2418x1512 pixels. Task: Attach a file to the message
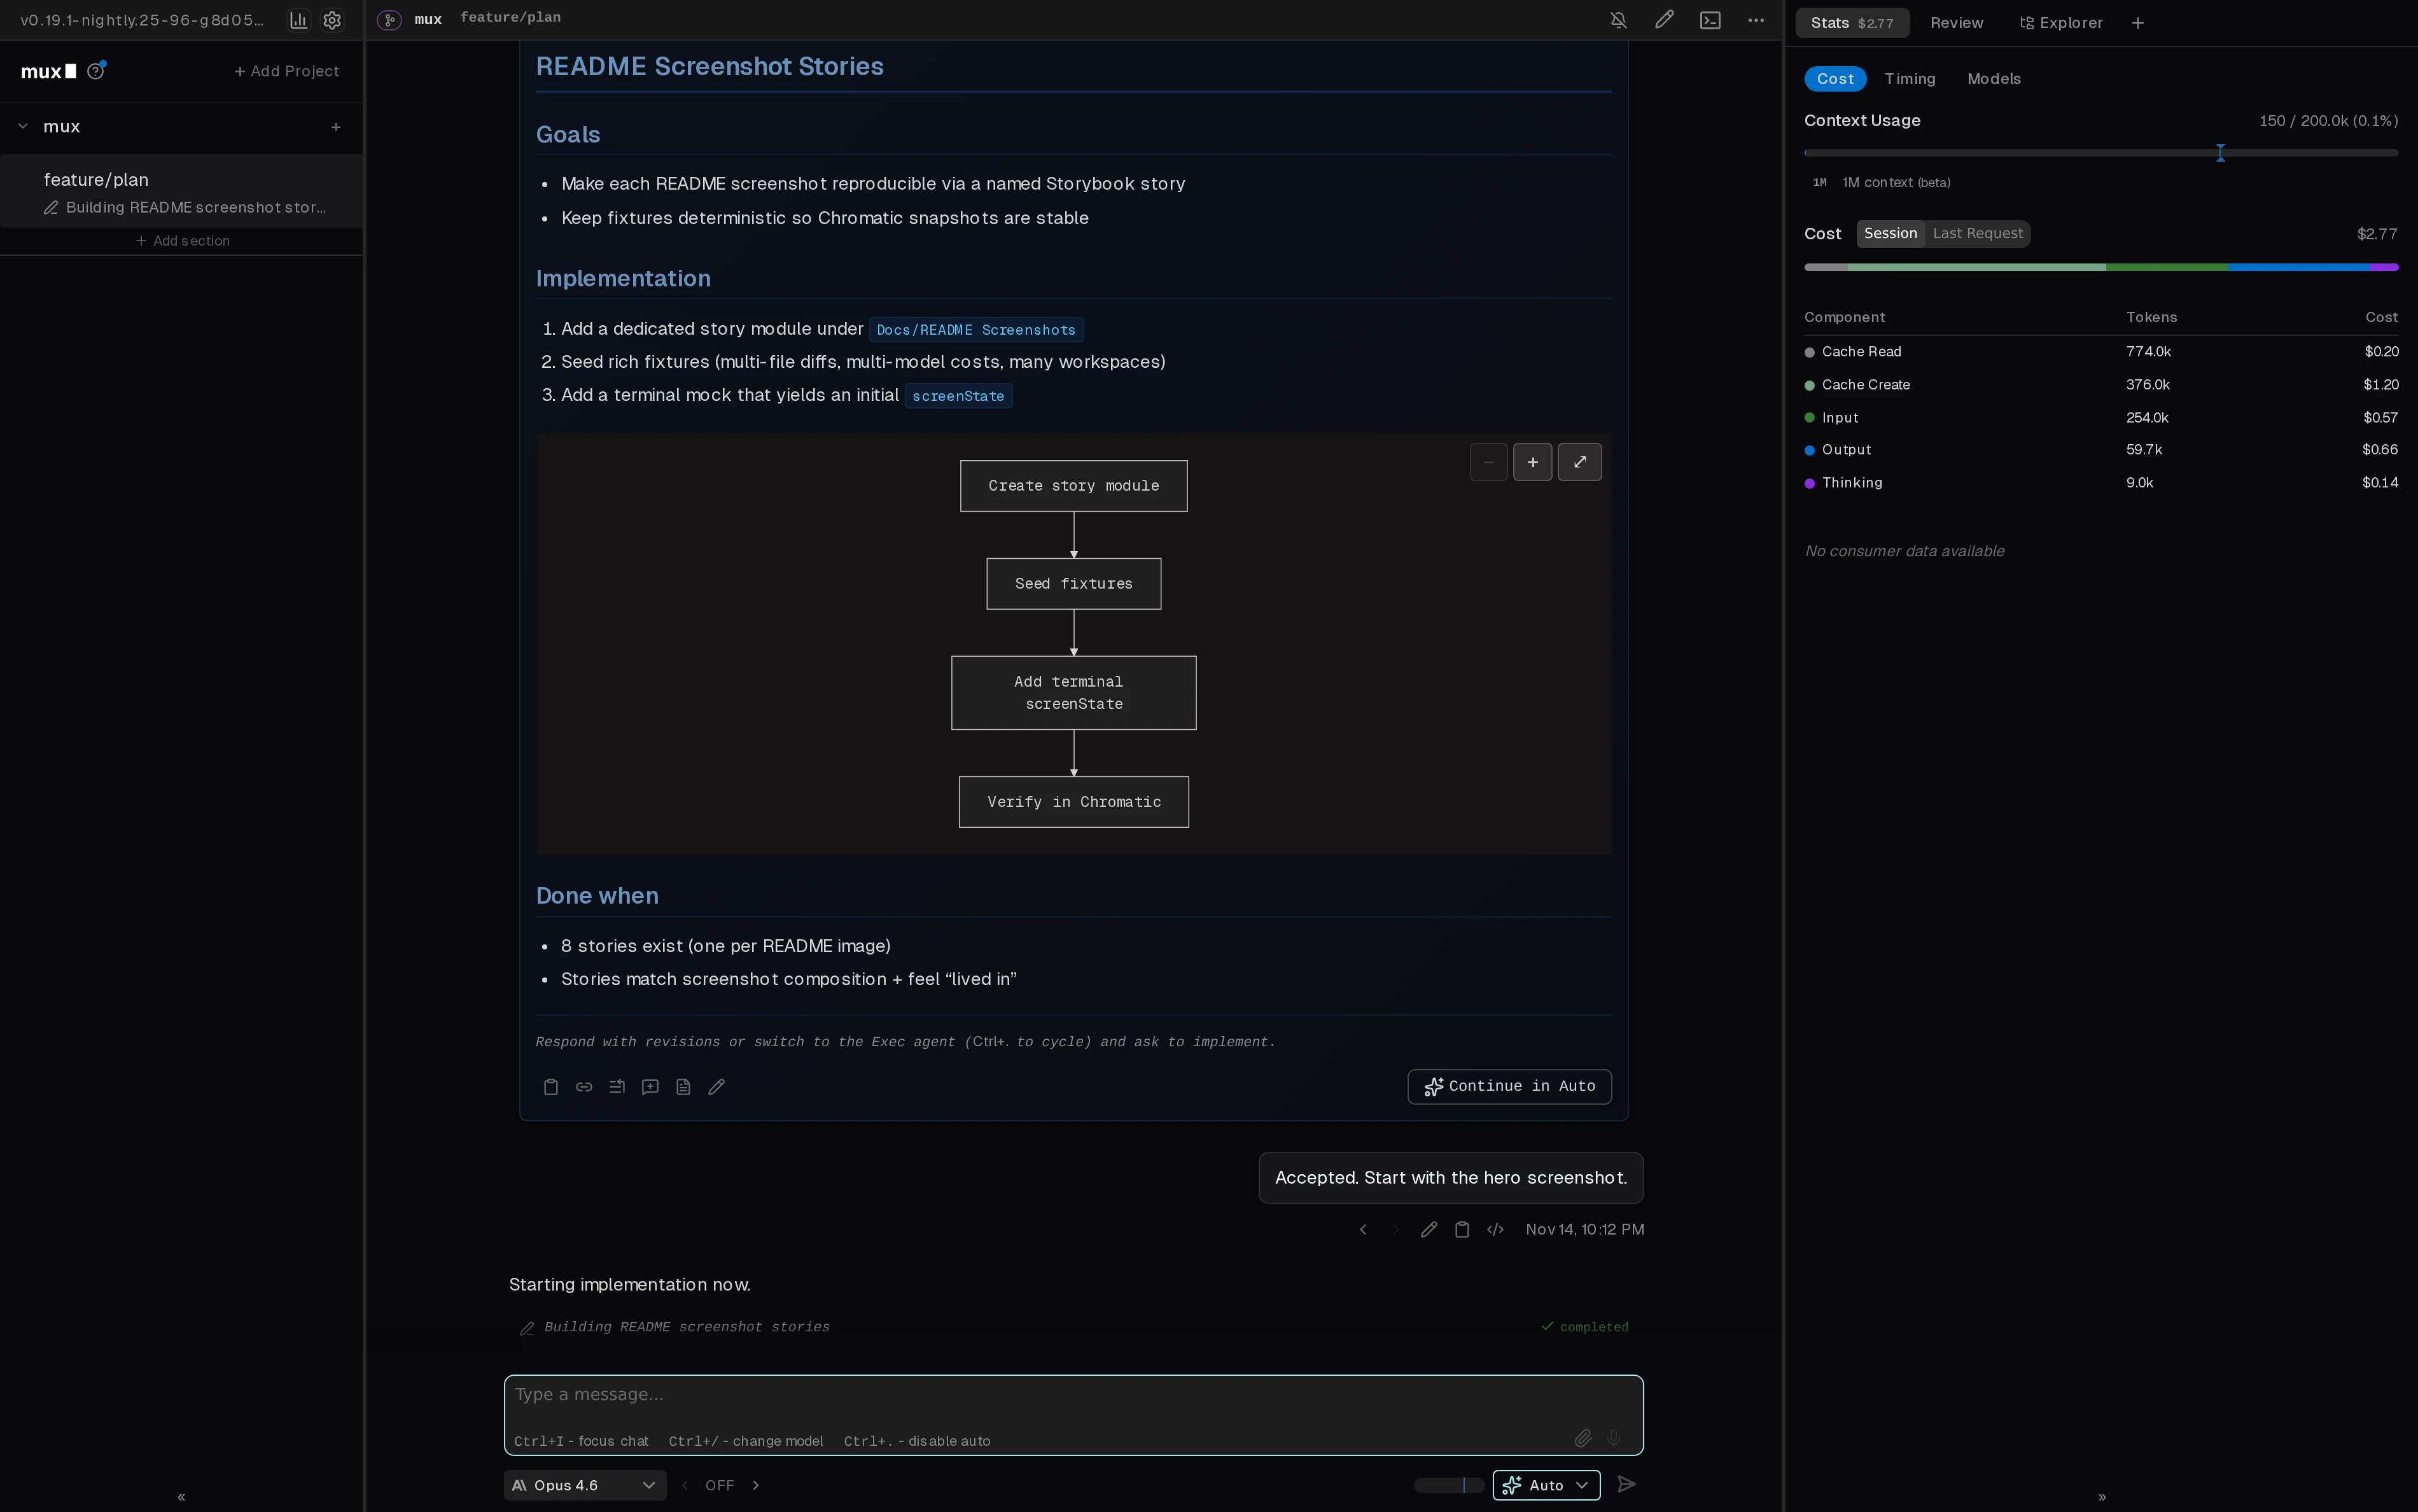click(1583, 1438)
